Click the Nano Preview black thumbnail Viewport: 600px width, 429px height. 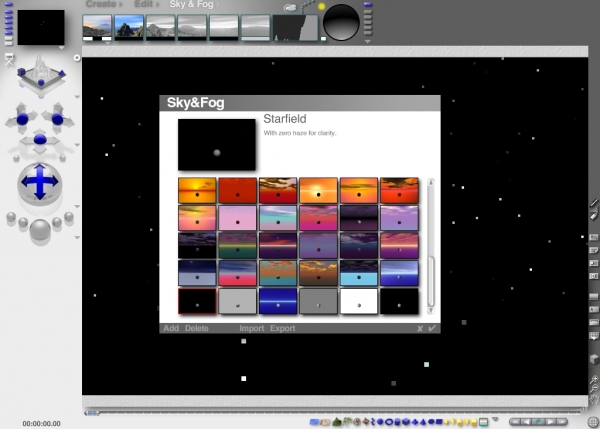[x=41, y=28]
